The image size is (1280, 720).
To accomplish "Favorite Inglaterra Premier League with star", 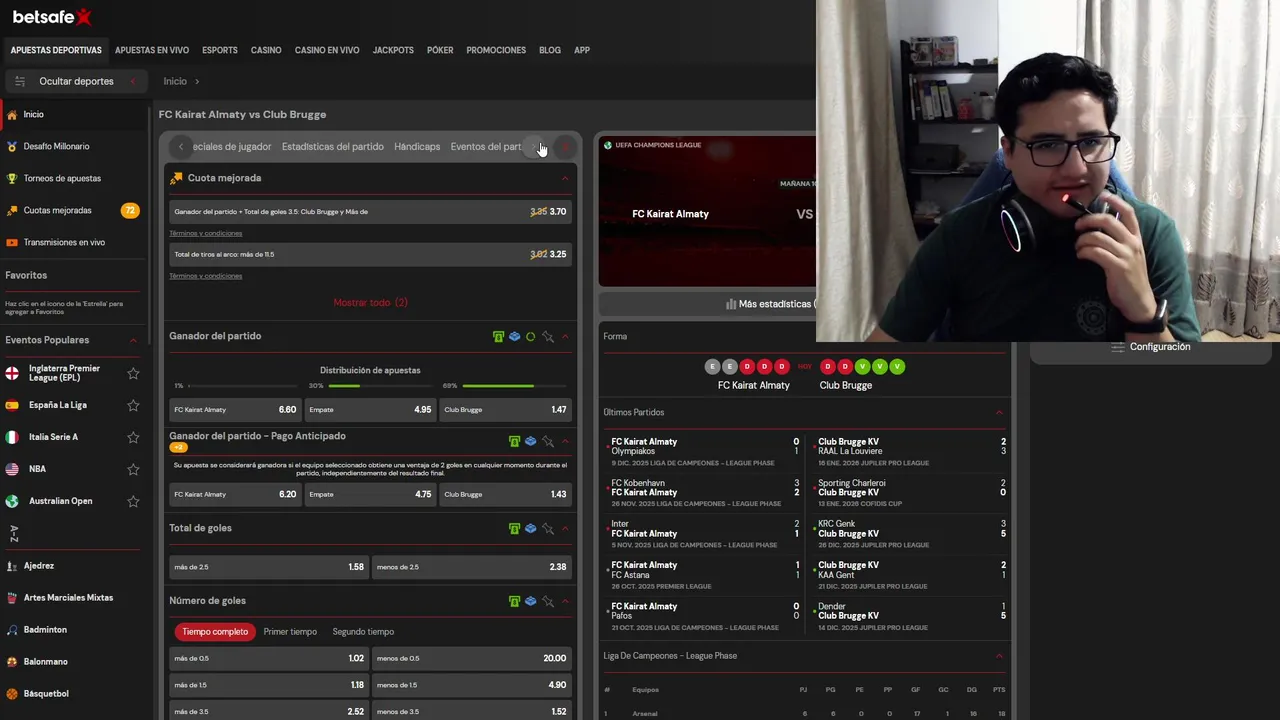I will click(133, 373).
